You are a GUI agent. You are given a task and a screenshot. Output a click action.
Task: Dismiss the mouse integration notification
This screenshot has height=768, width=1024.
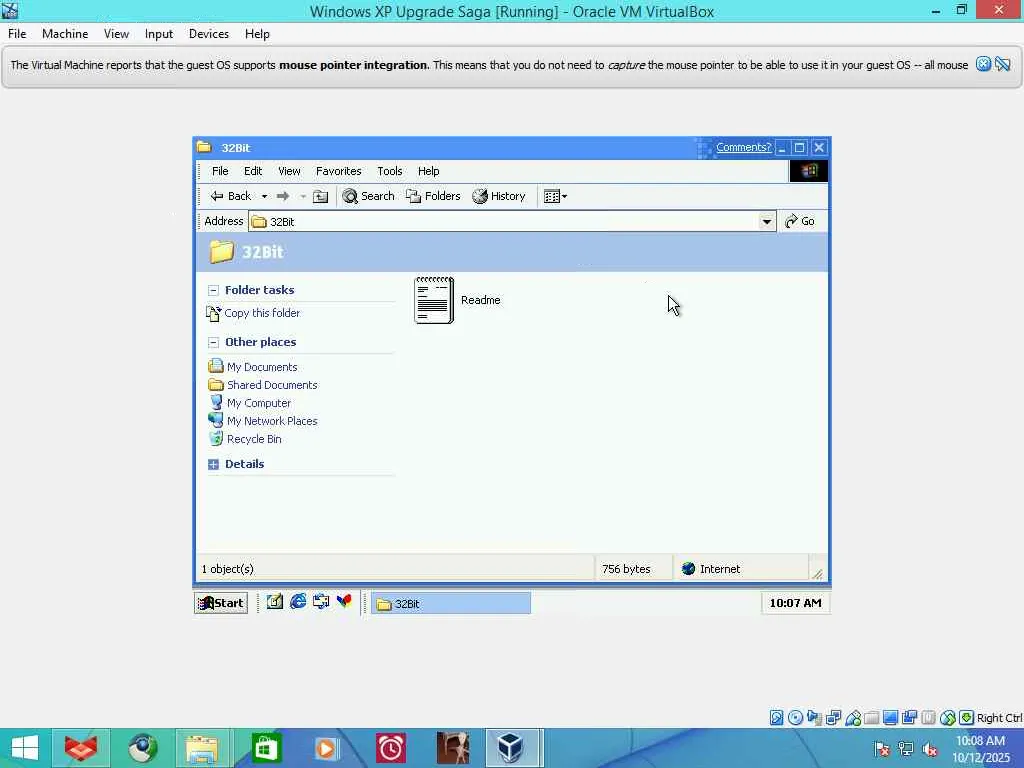984,64
